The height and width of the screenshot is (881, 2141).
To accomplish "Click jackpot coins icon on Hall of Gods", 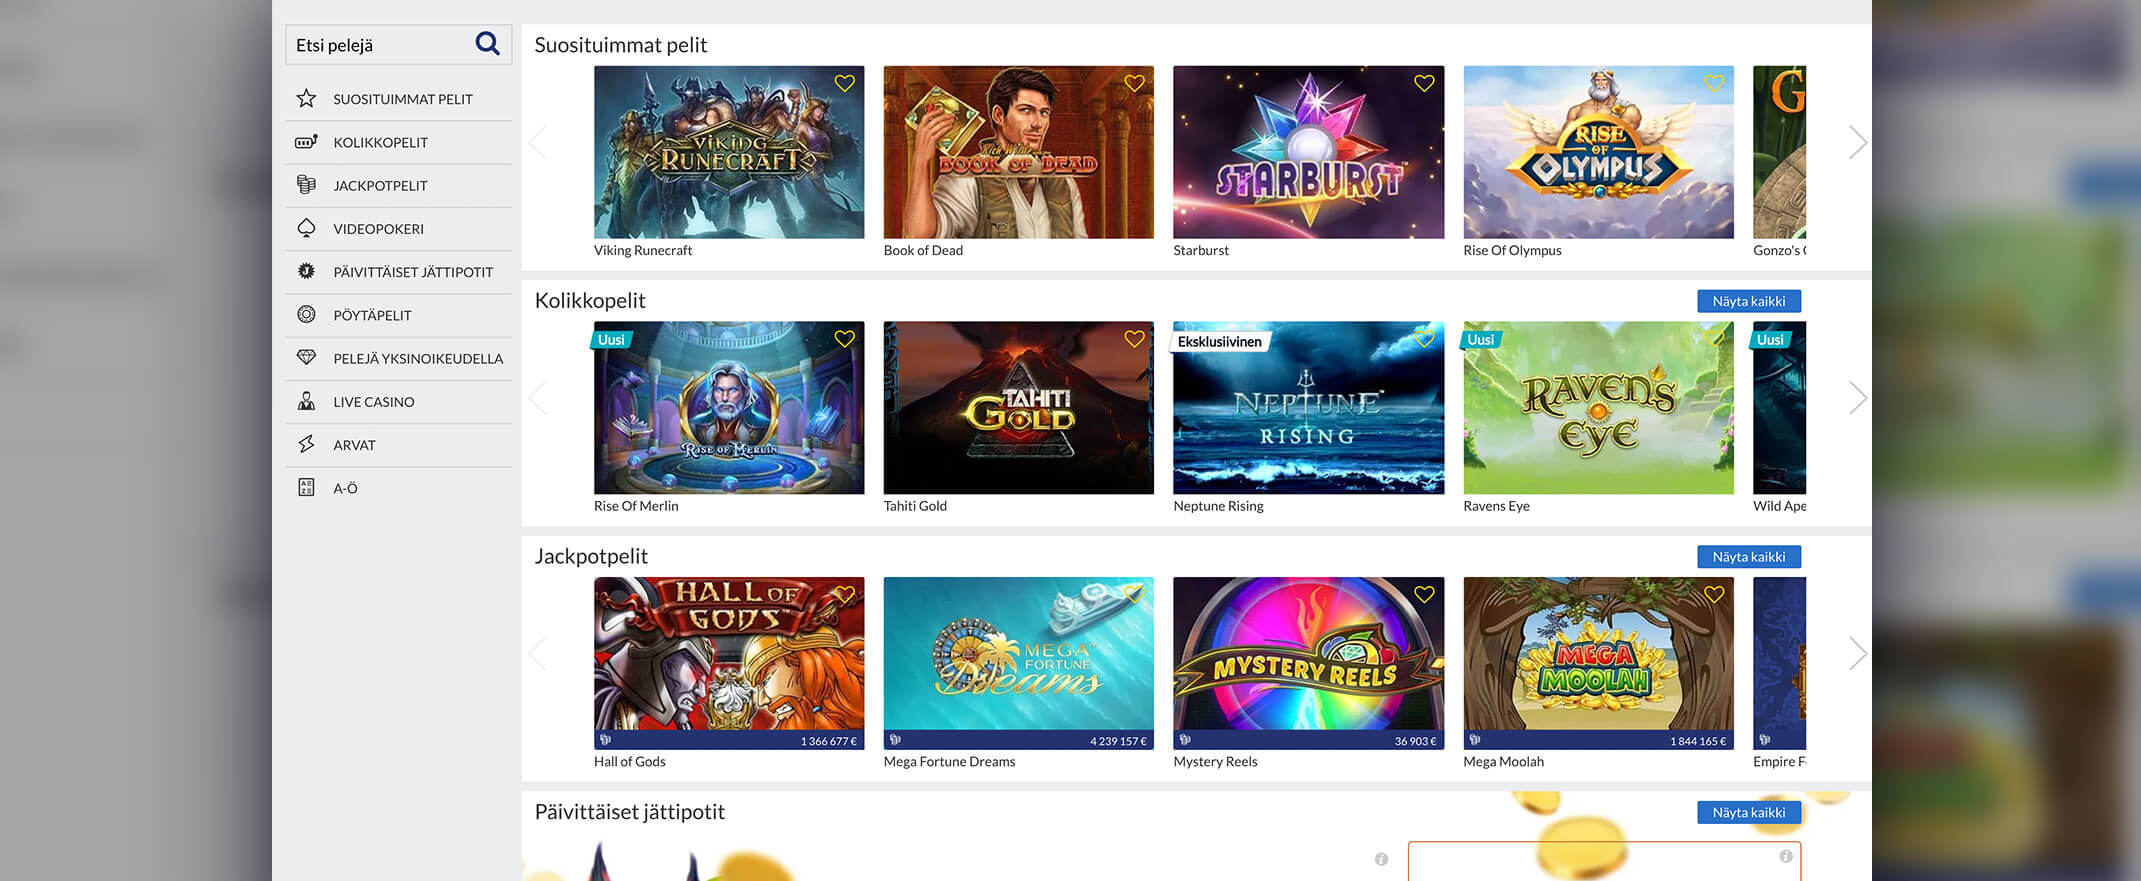I will [605, 740].
